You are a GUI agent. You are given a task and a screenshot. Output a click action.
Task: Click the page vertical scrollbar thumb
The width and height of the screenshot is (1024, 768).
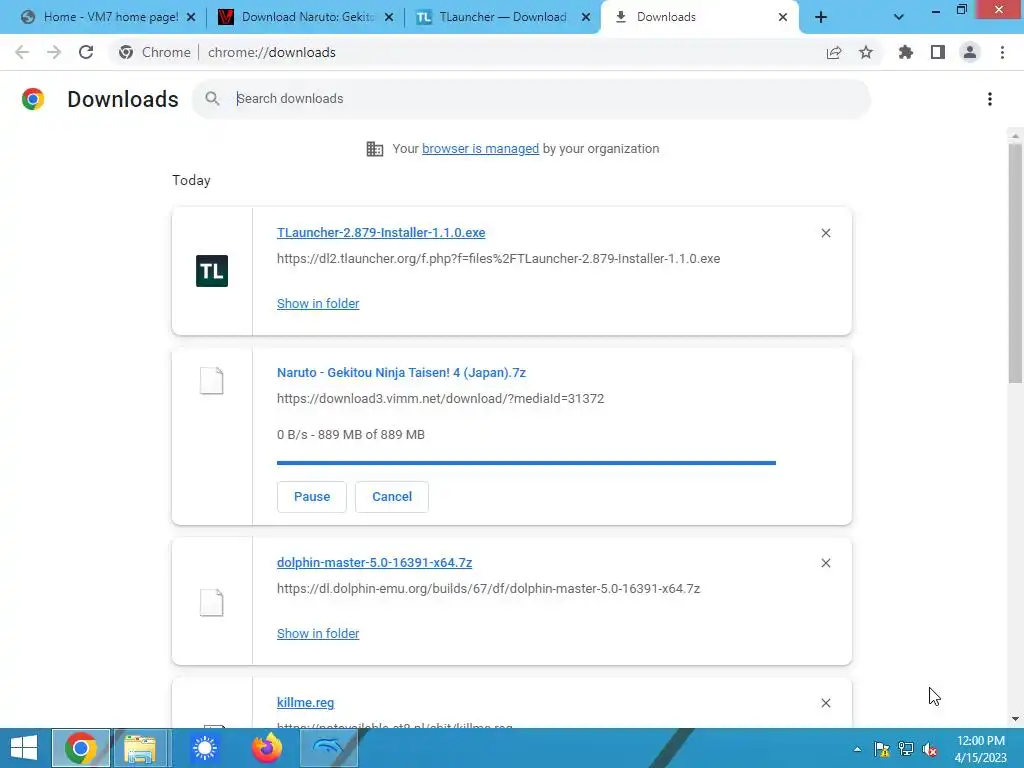click(x=1015, y=263)
